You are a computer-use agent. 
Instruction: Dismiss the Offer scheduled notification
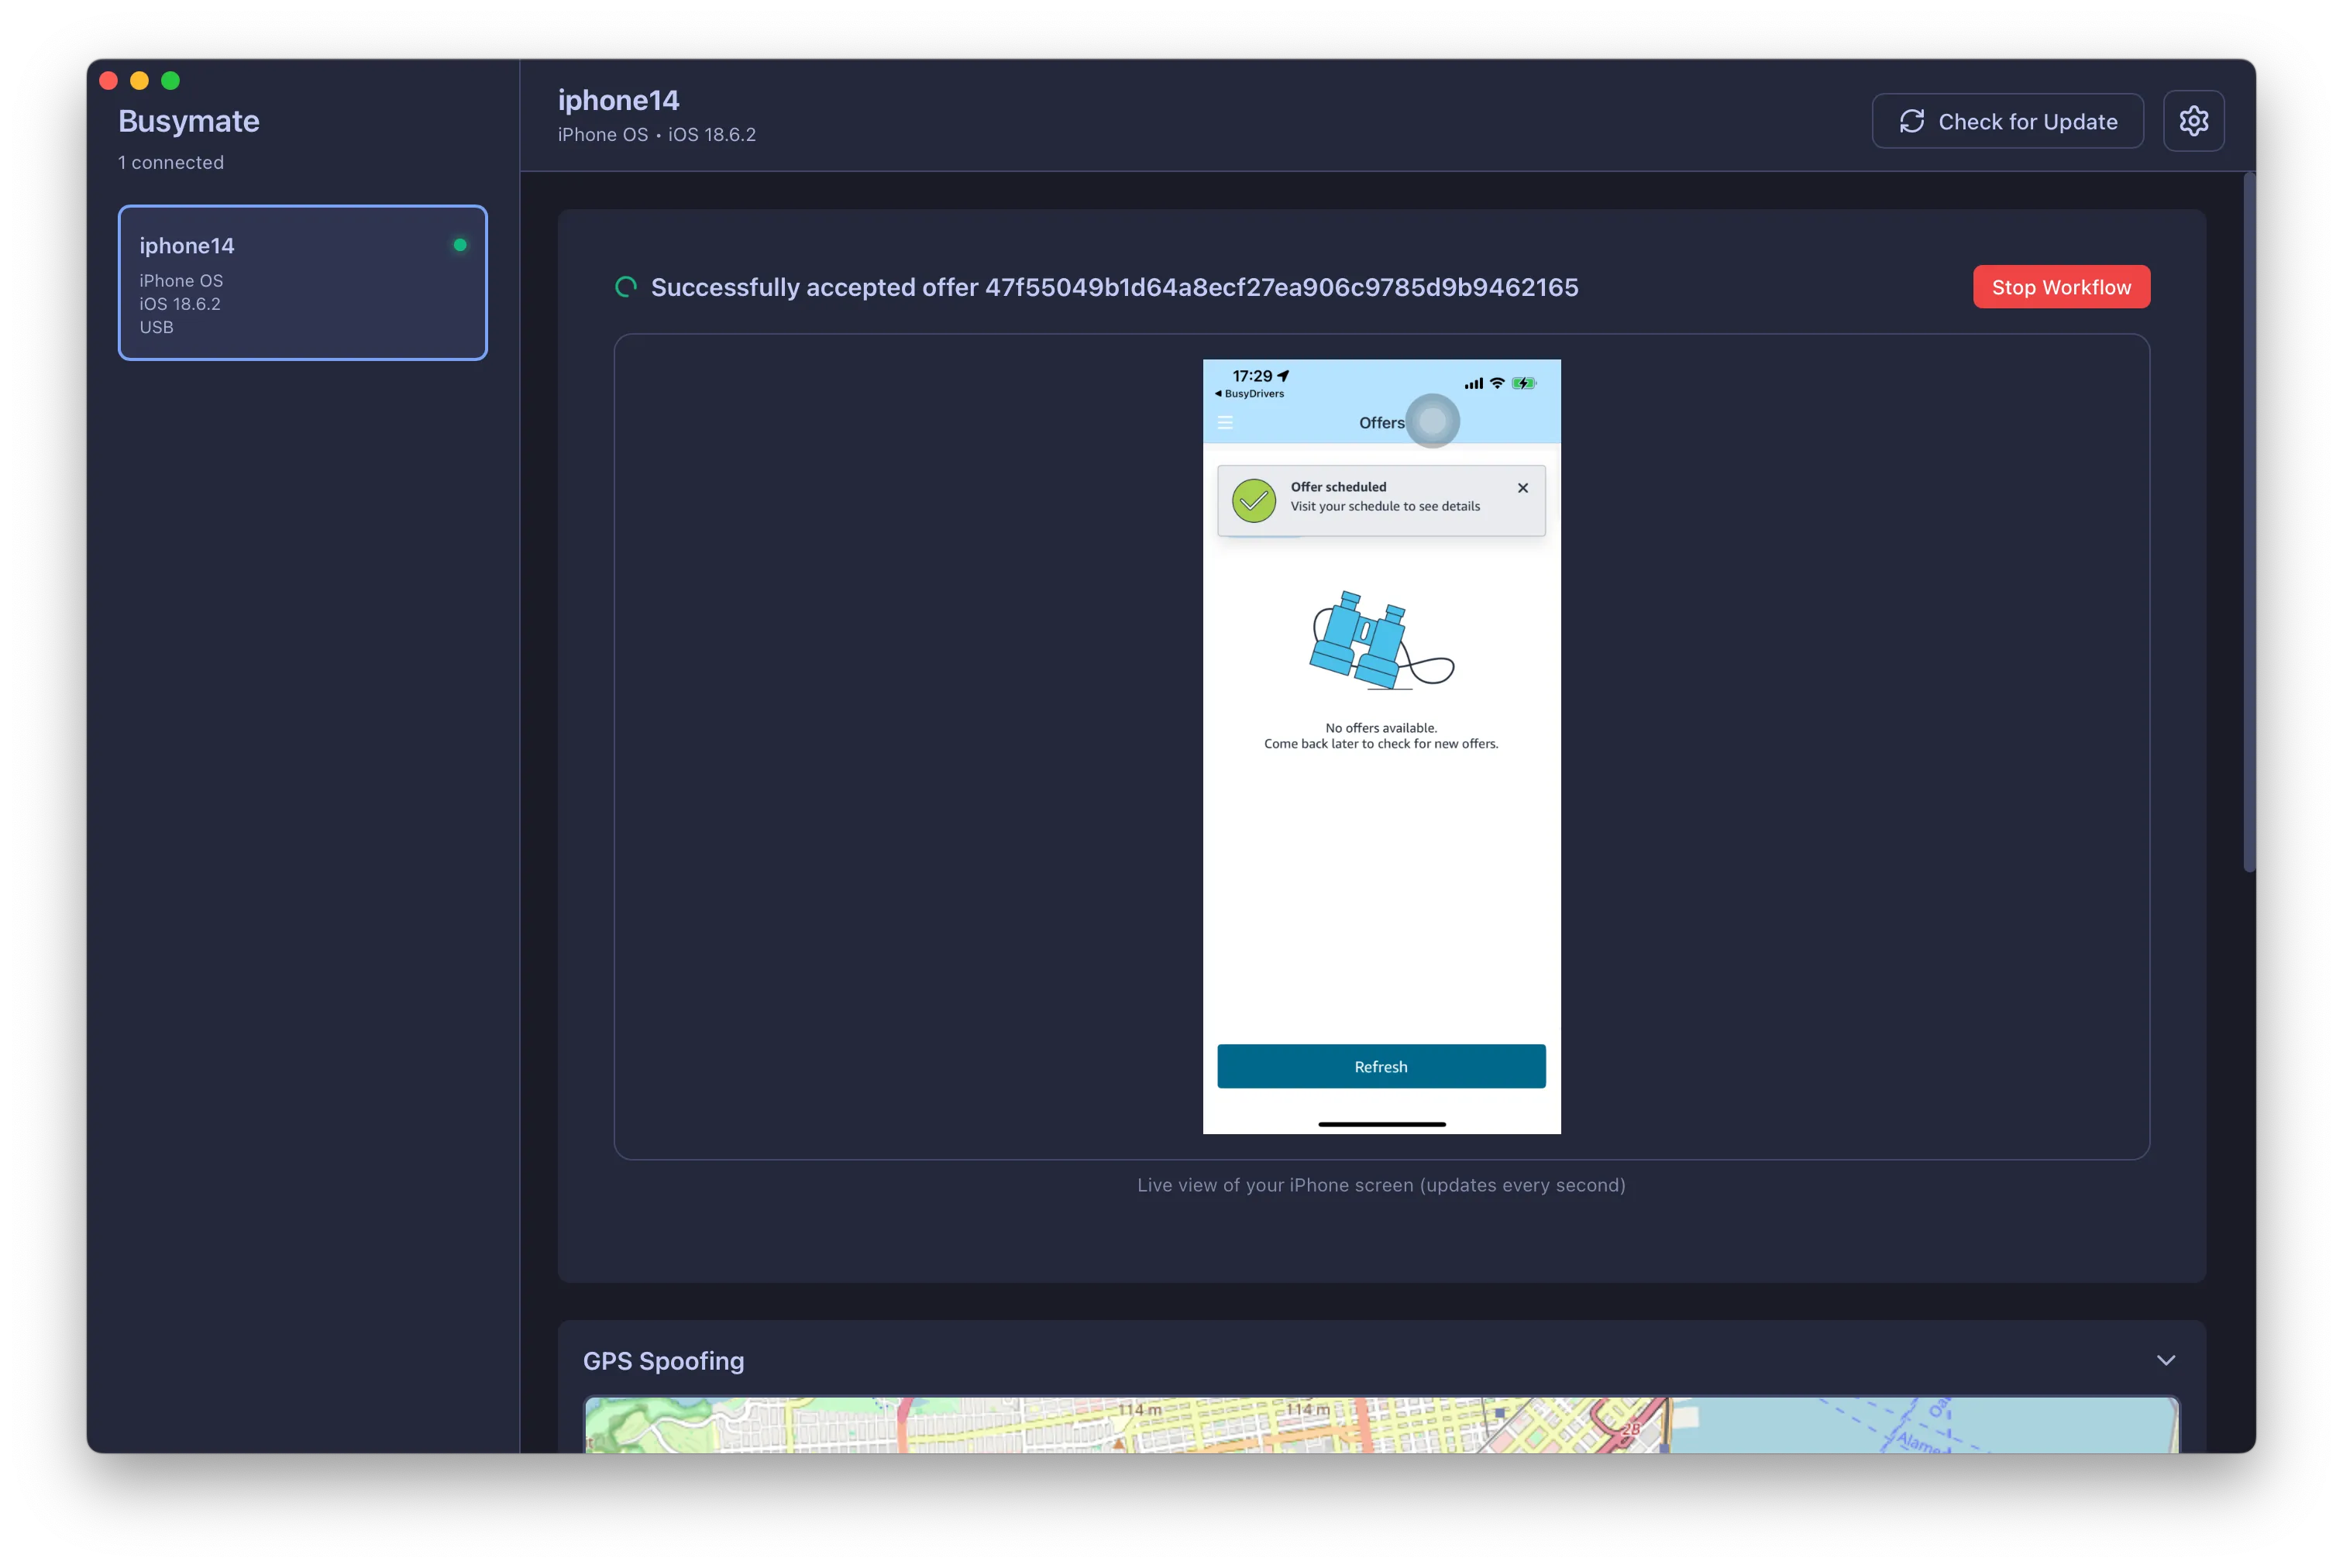1522,488
